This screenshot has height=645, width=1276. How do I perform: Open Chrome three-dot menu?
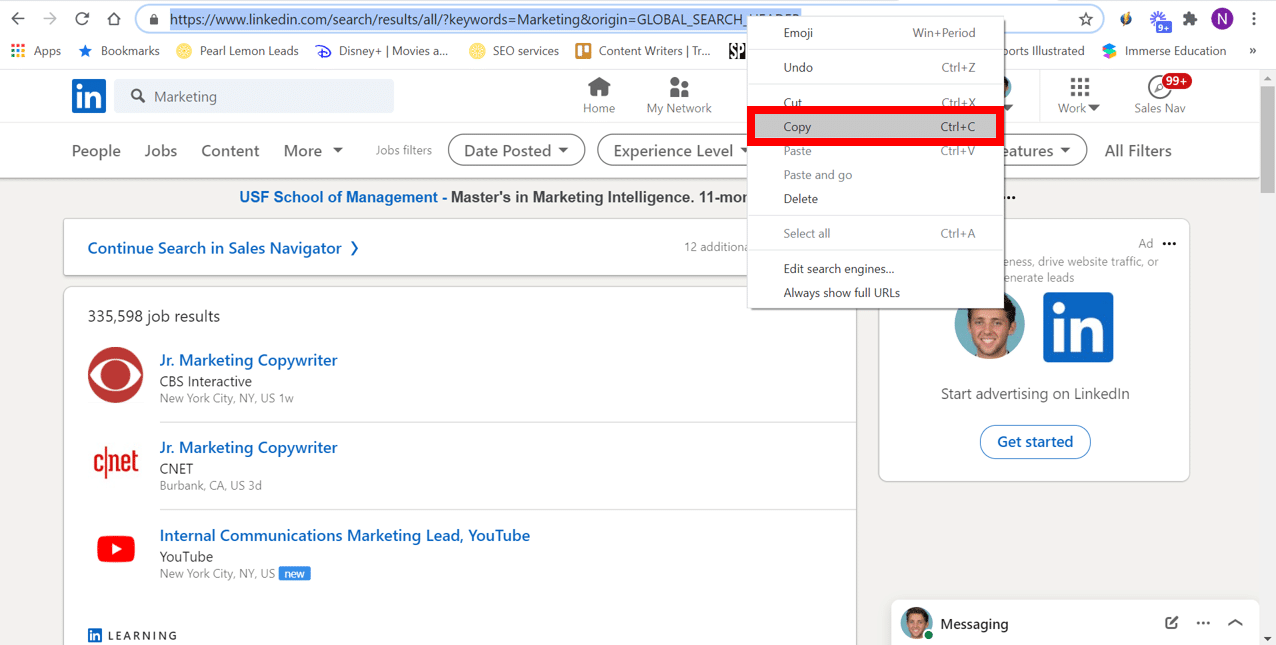click(1254, 19)
